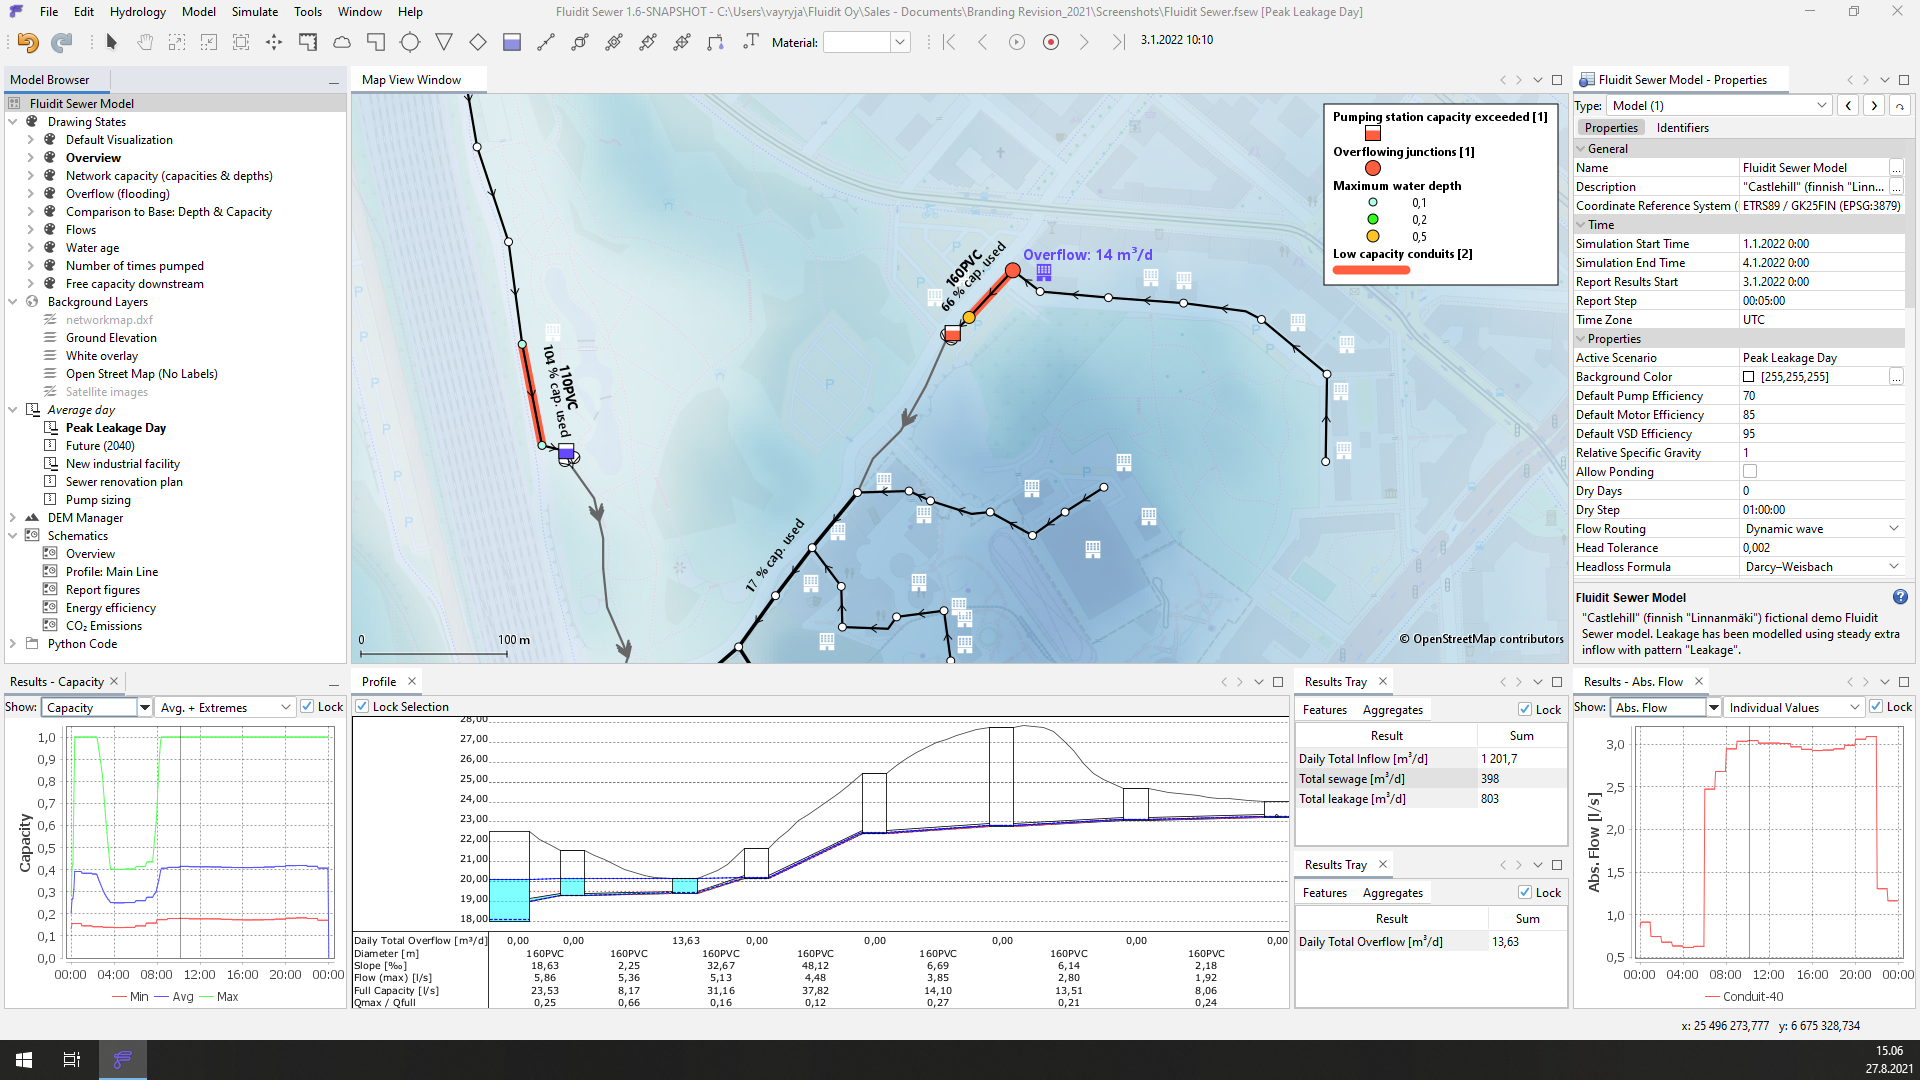Image resolution: width=1920 pixels, height=1080 pixels.
Task: Select the Peak Leakage Day scenario
Action: 117,427
